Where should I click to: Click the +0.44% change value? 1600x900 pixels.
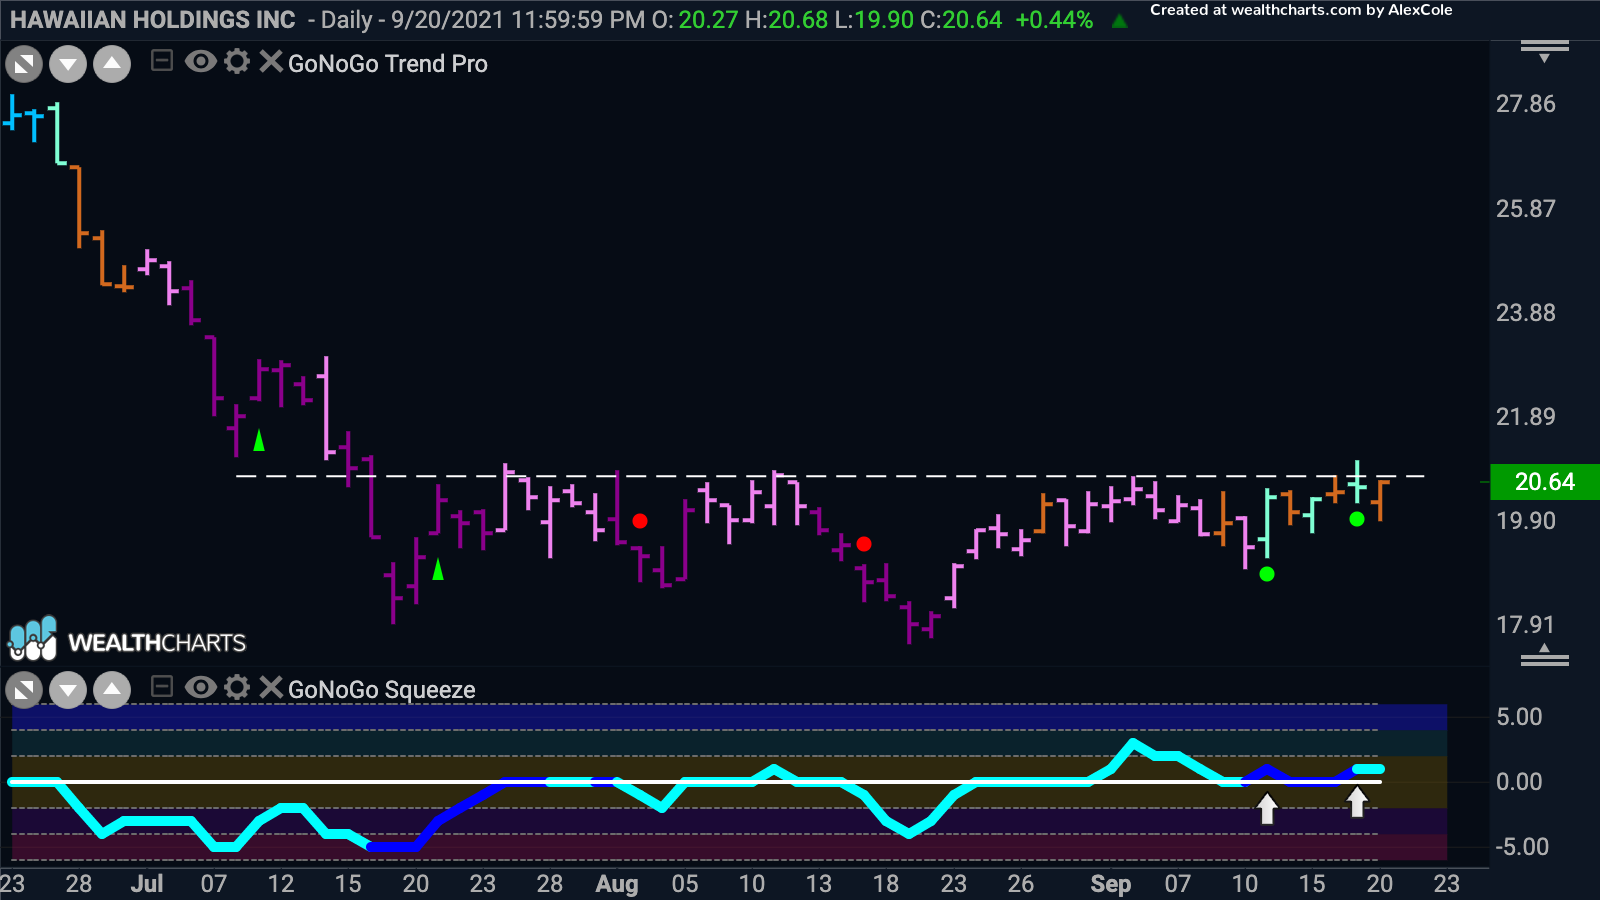(x=1054, y=20)
